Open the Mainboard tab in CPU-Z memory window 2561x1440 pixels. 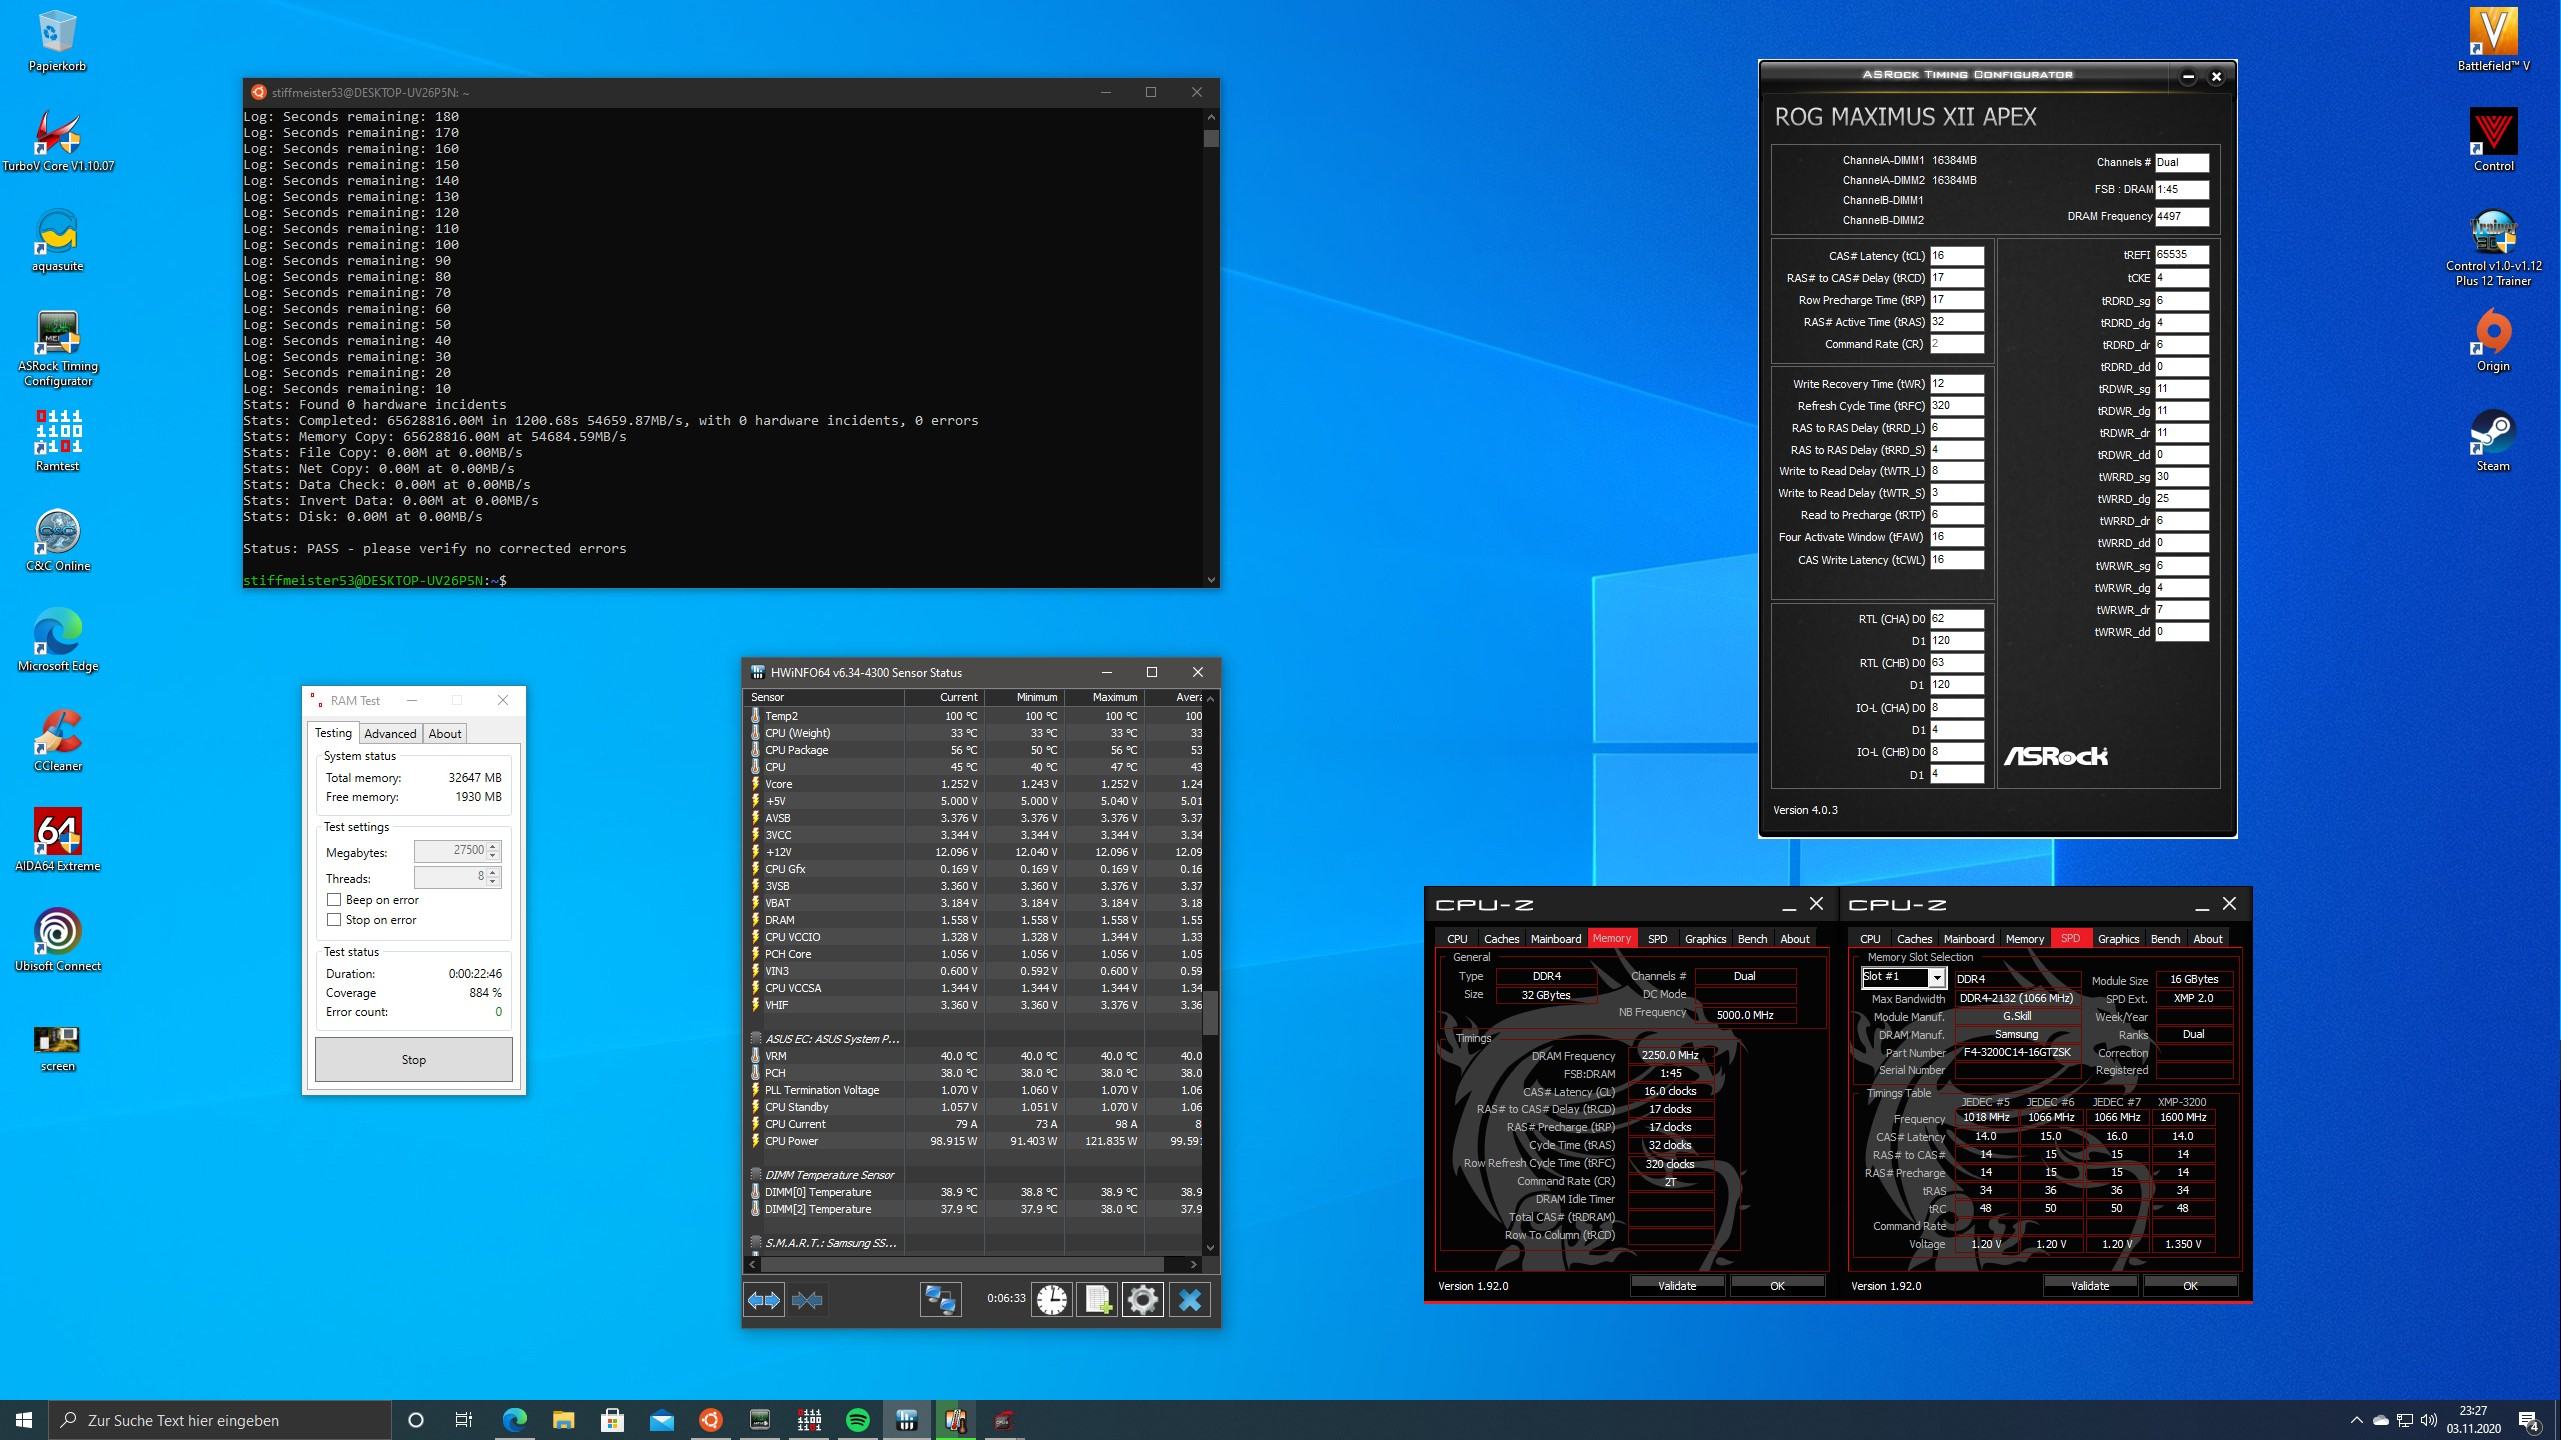[1556, 939]
